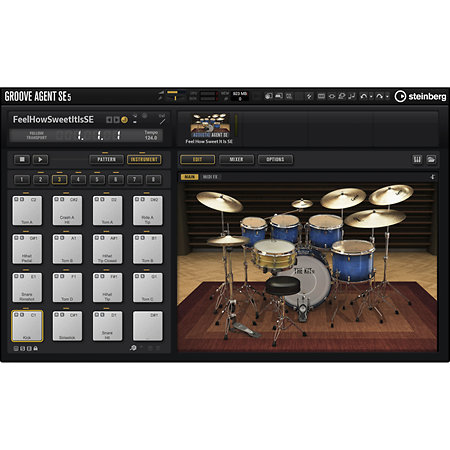Toggle solo on the C1 Kick pad
Viewport: 450px width, 450px height.
click(22, 315)
